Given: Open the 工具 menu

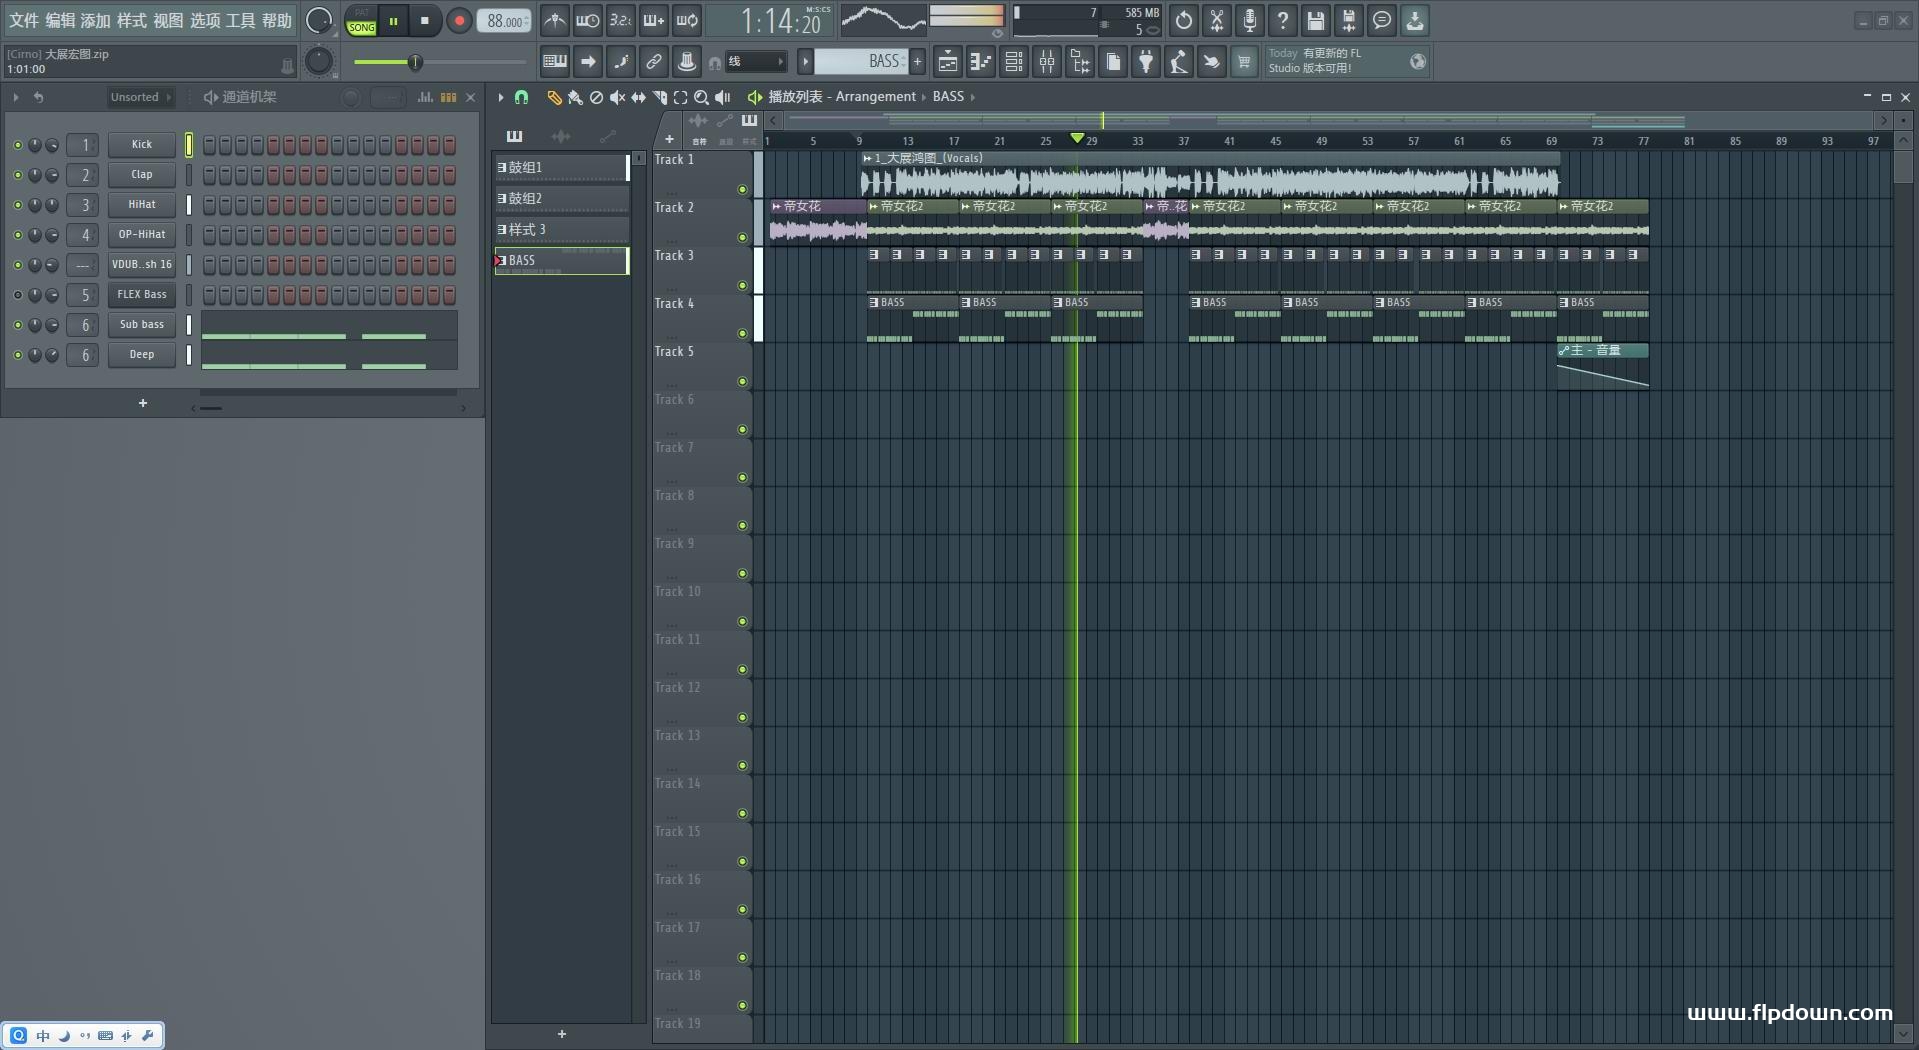Looking at the screenshot, I should [240, 20].
